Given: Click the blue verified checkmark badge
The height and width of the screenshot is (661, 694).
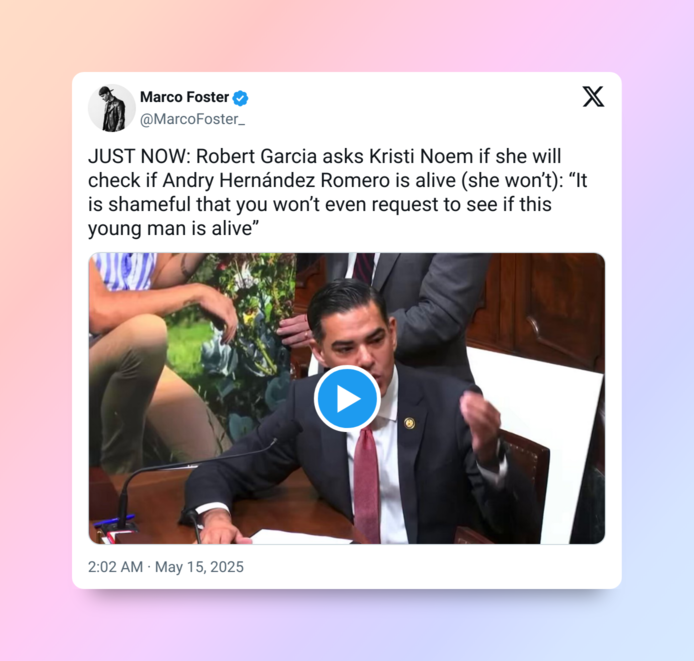Looking at the screenshot, I should 240,98.
